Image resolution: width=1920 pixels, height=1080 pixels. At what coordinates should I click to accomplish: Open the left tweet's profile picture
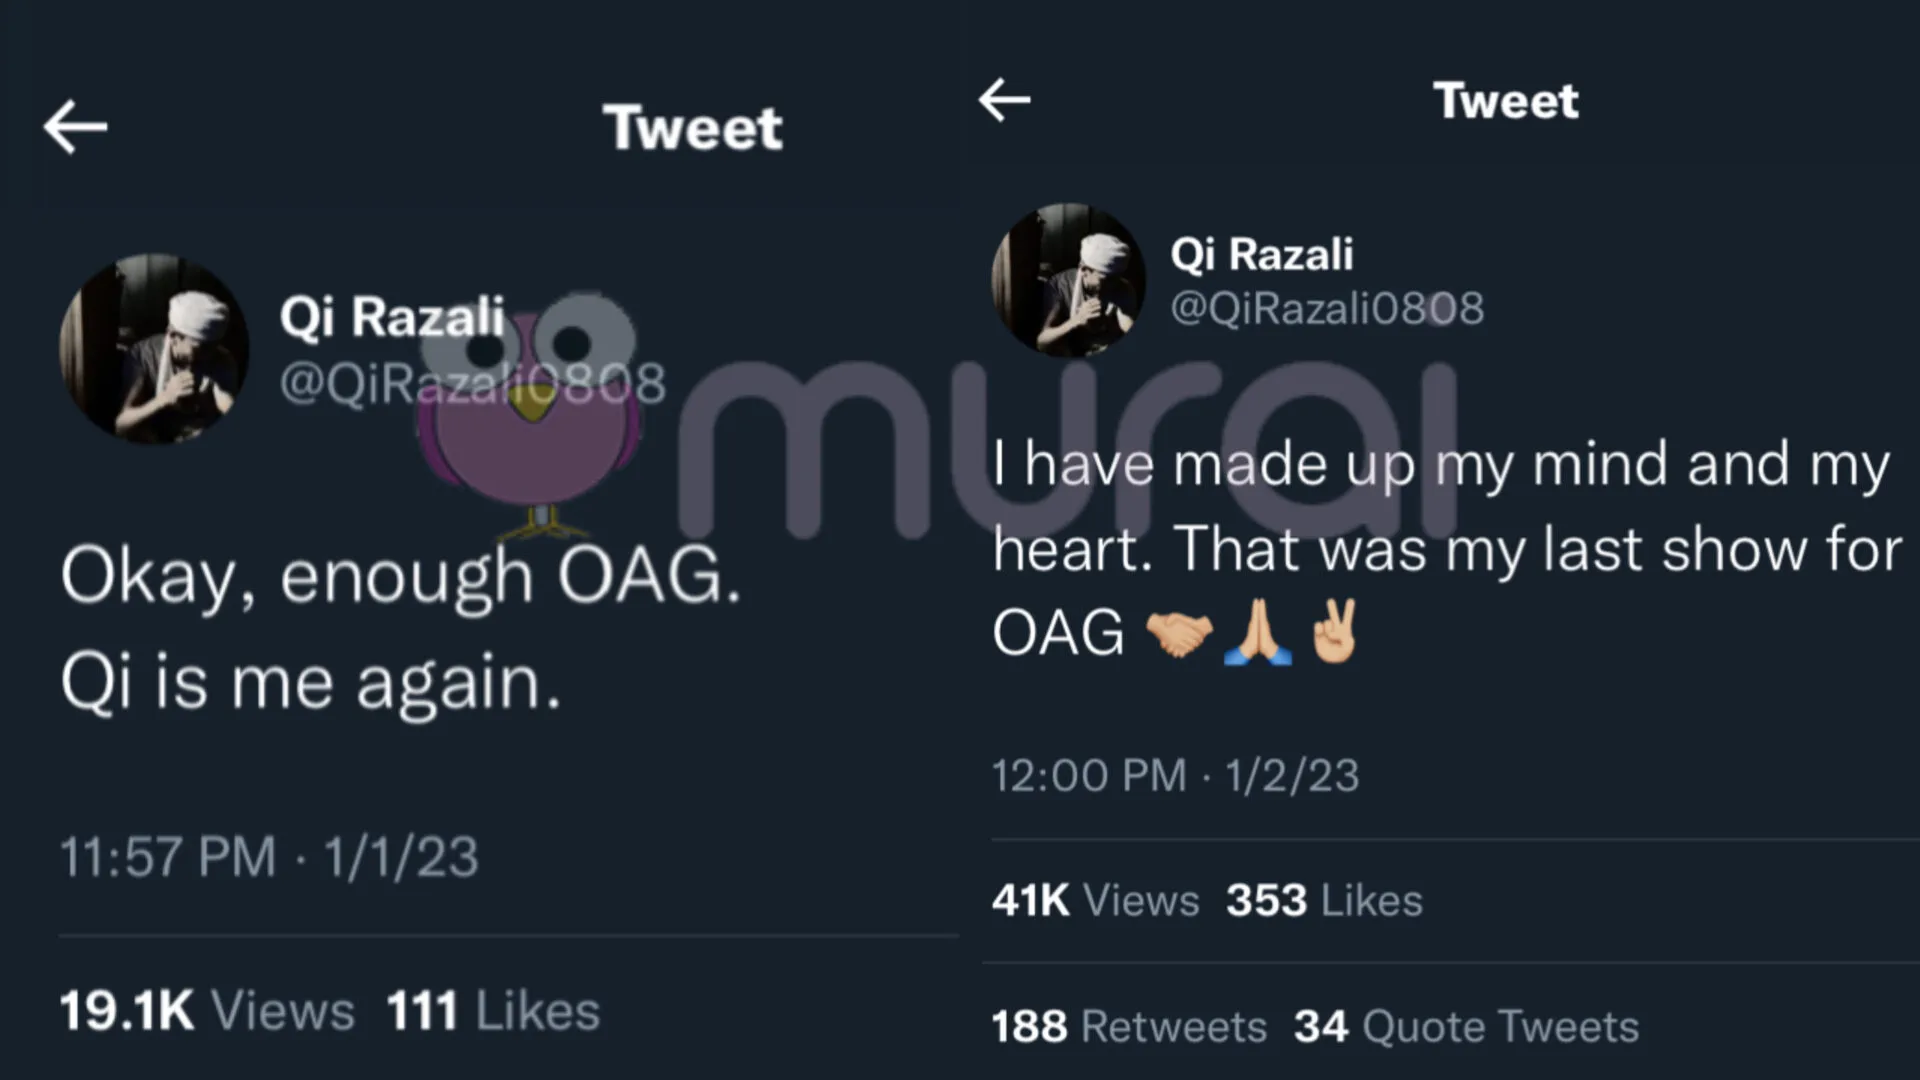click(154, 348)
